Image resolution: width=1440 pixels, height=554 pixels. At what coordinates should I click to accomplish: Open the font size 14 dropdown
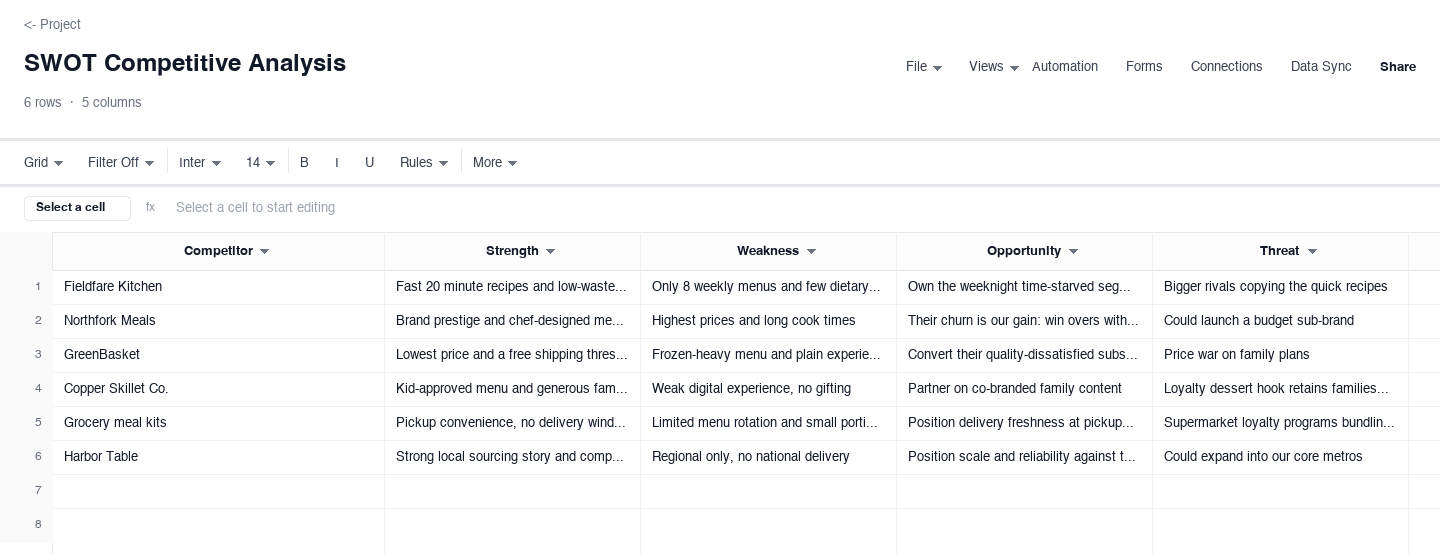point(260,162)
